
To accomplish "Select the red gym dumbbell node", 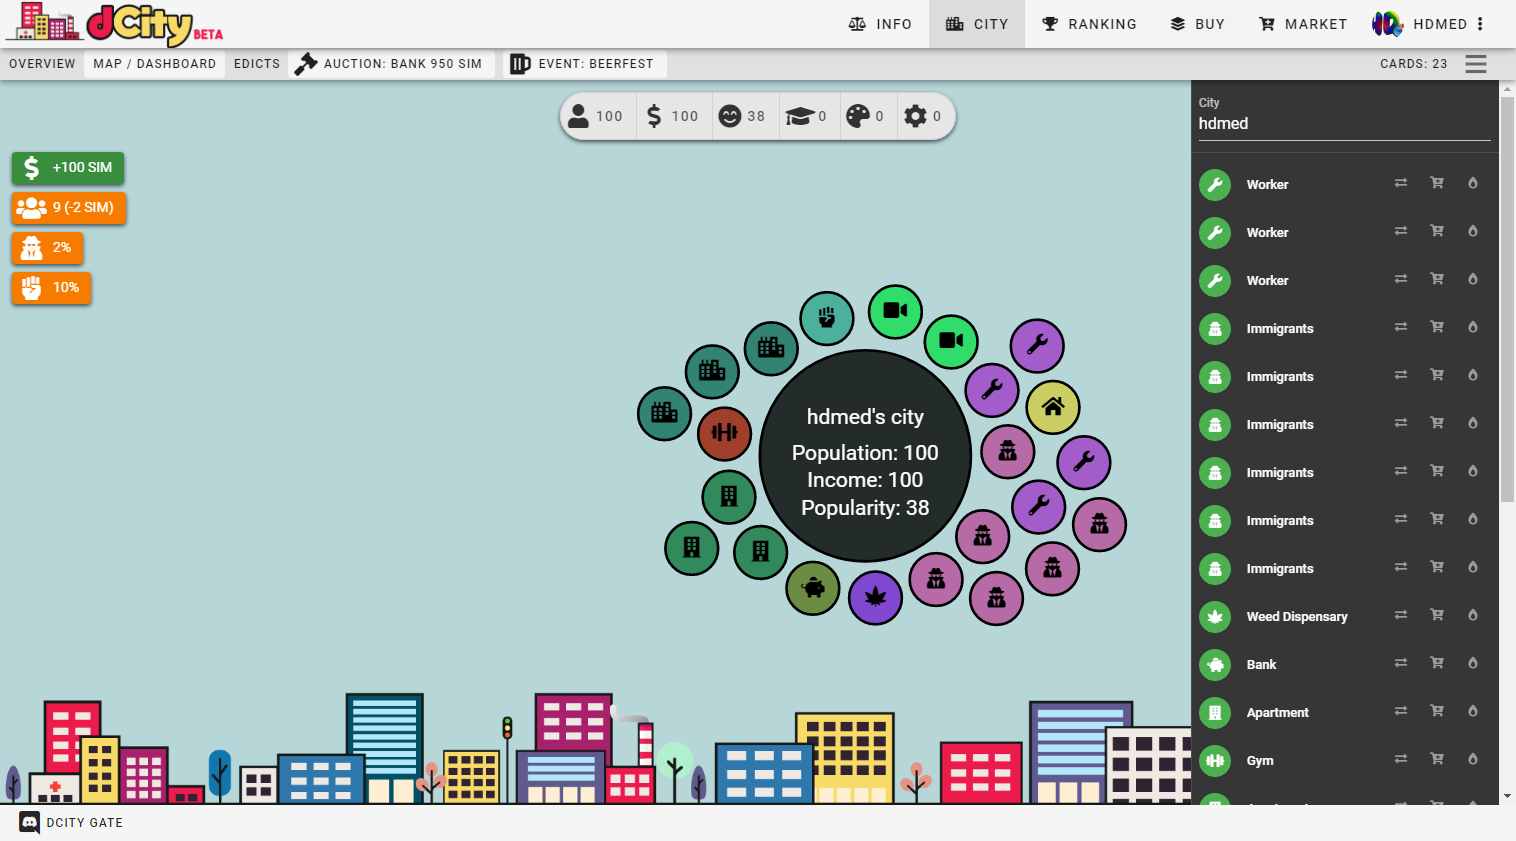I will click(724, 433).
